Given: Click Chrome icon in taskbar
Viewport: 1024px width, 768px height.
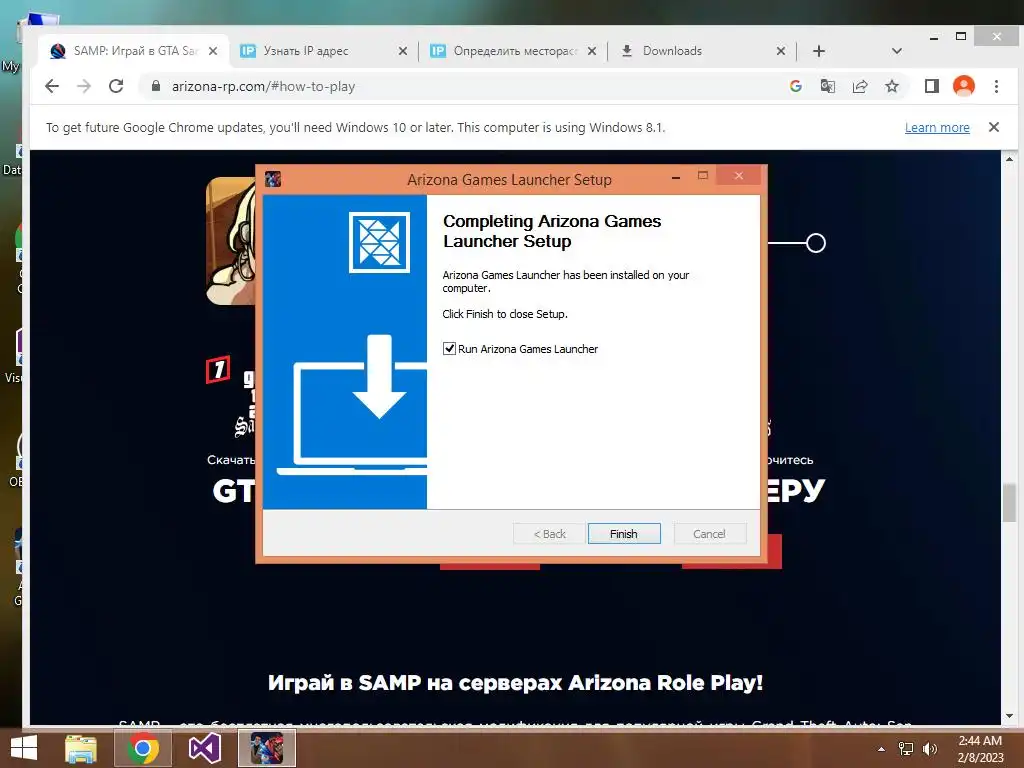Looking at the screenshot, I should [x=143, y=748].
